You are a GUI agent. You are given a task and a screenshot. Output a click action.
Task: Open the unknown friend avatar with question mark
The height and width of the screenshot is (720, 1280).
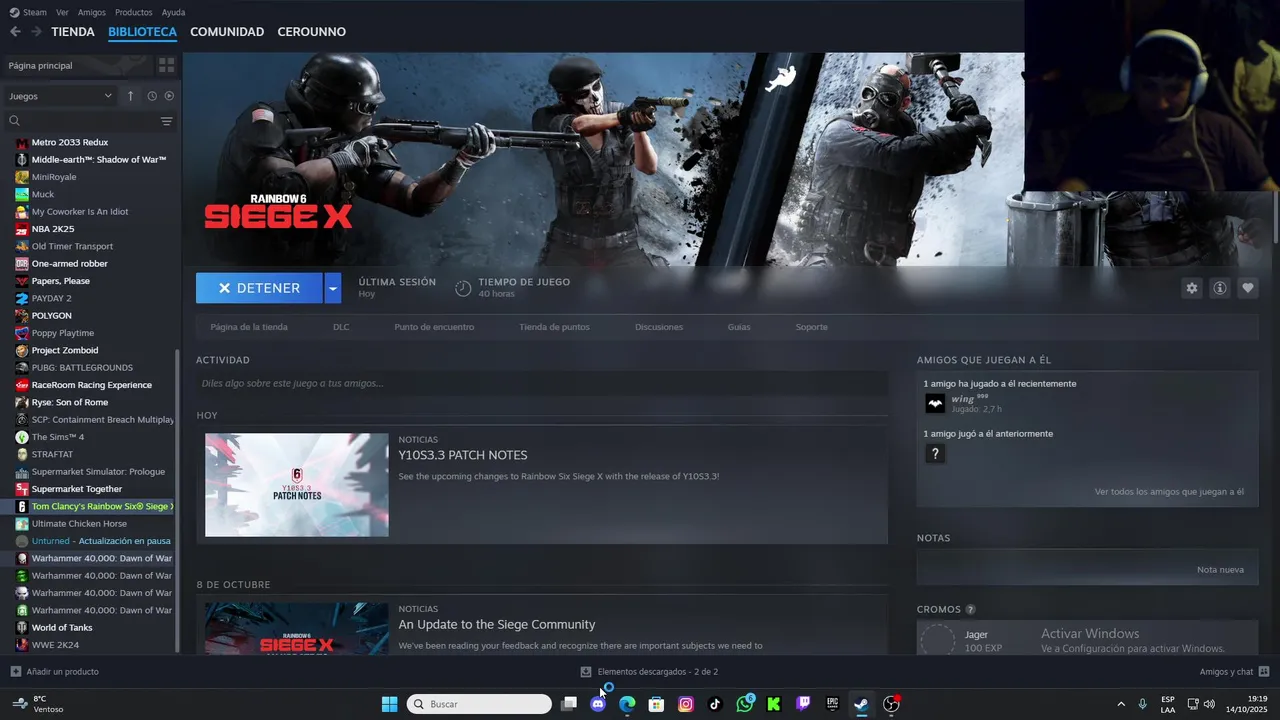[935, 454]
